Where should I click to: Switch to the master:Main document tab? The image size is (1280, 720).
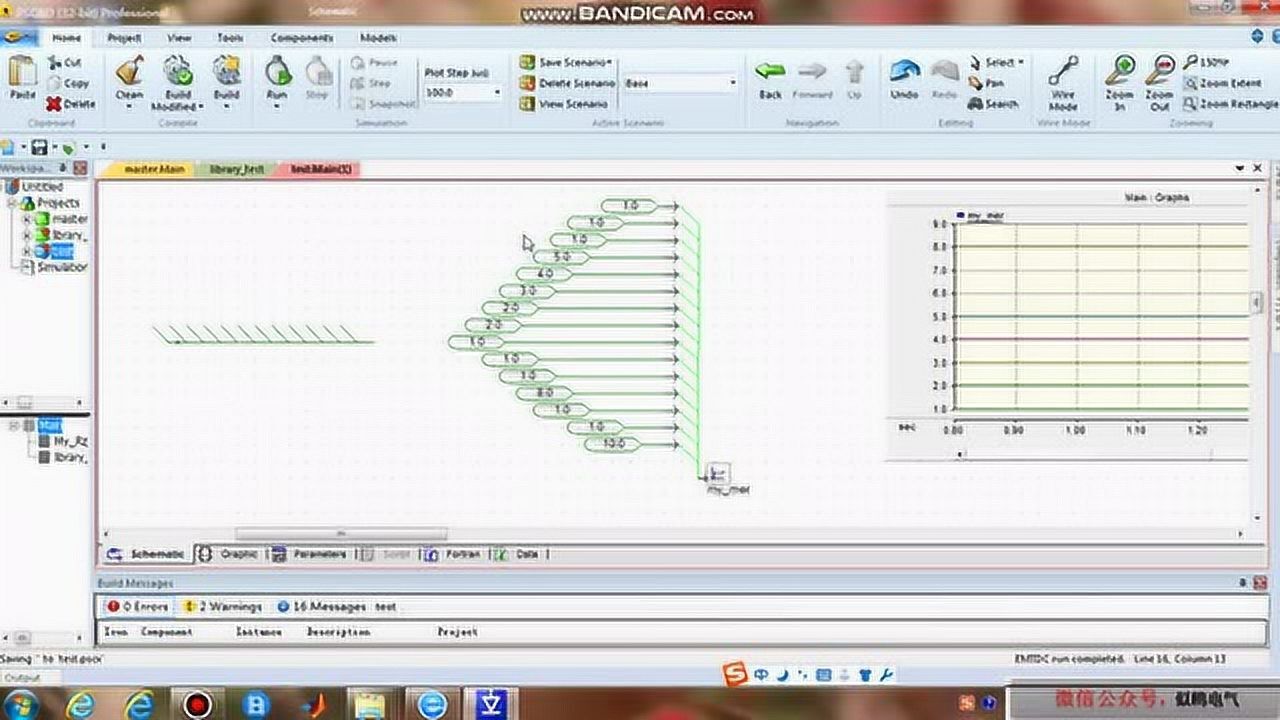[x=153, y=169]
